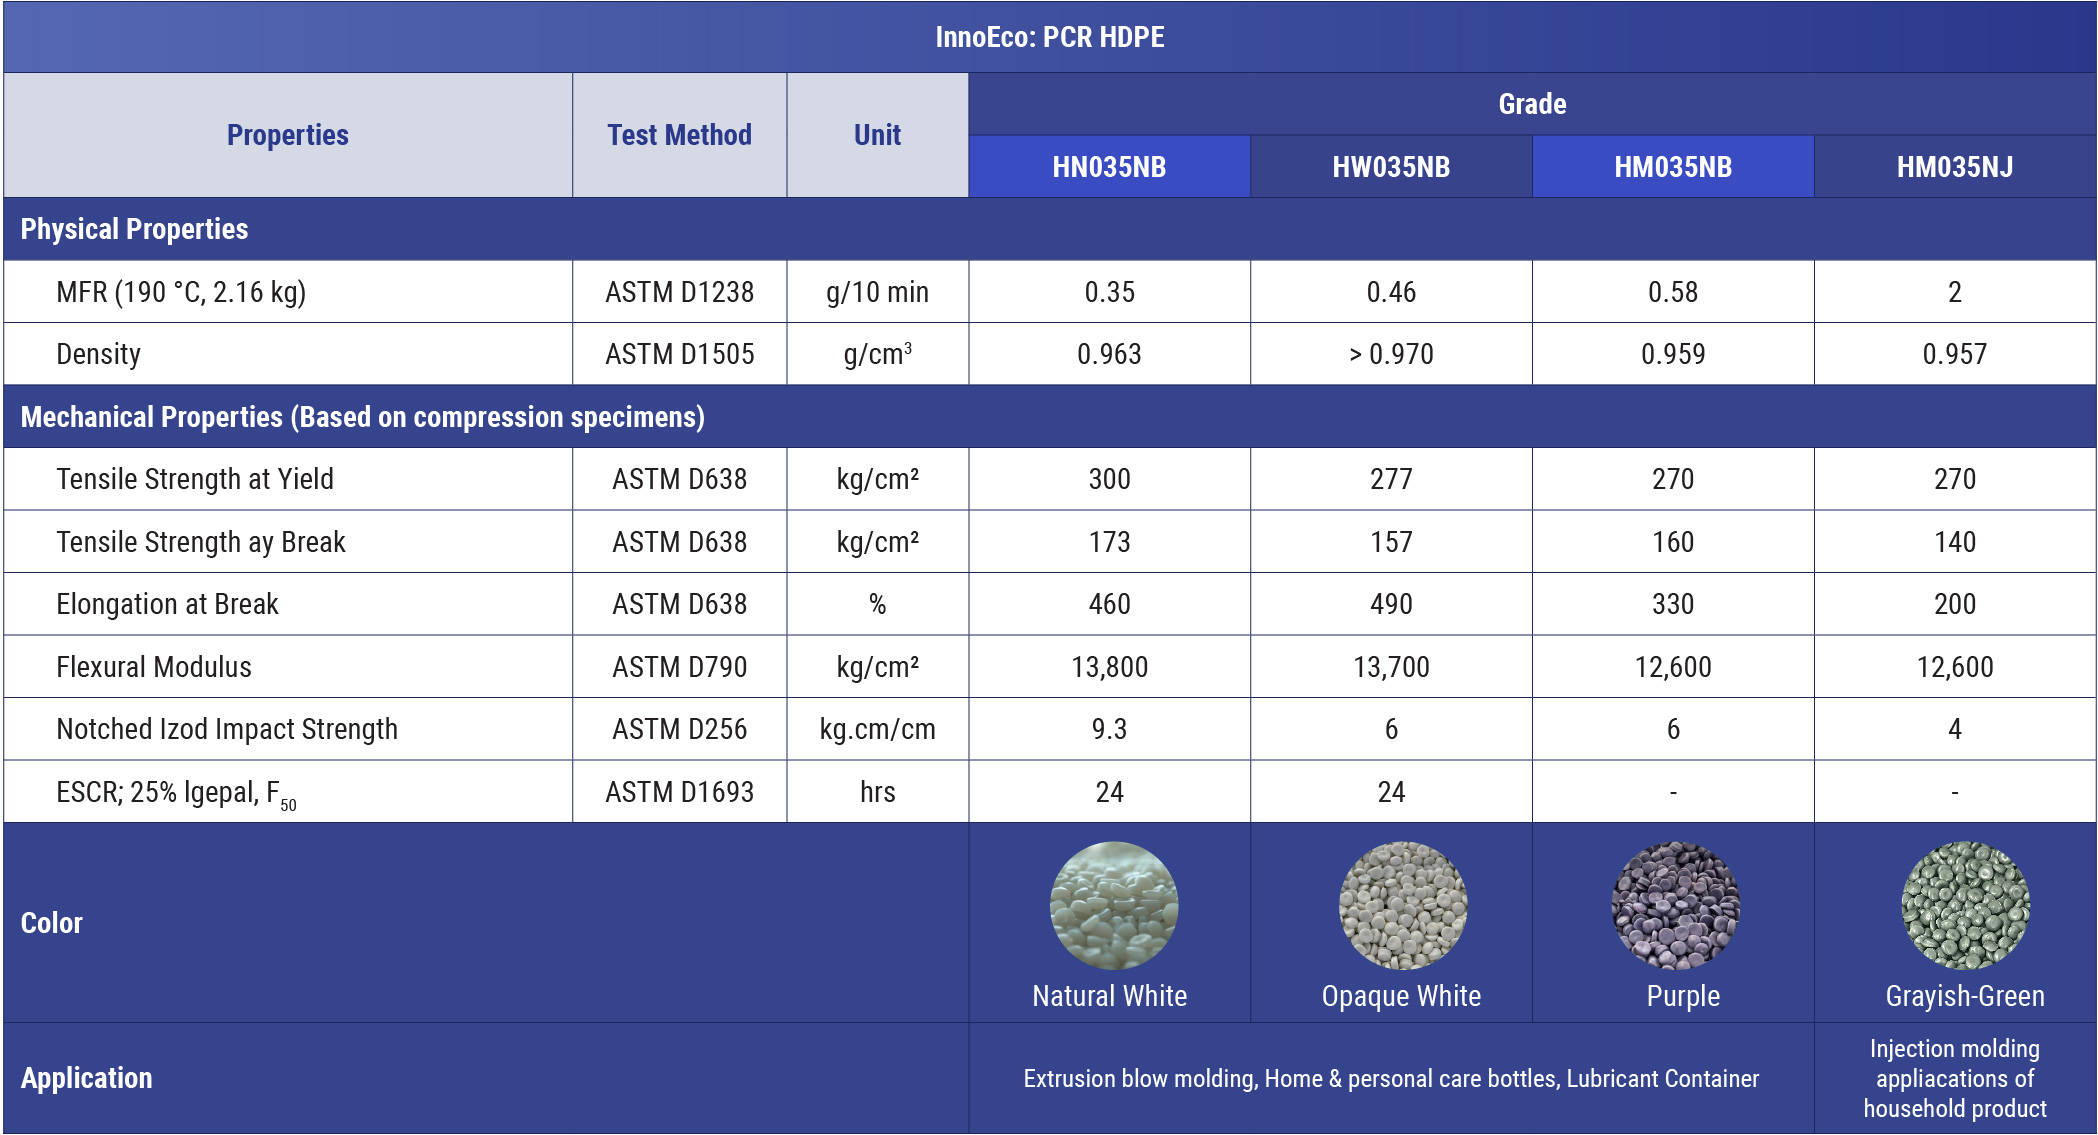The image size is (2098, 1135).
Task: Click the Opaque White pellet image
Action: click(1402, 905)
